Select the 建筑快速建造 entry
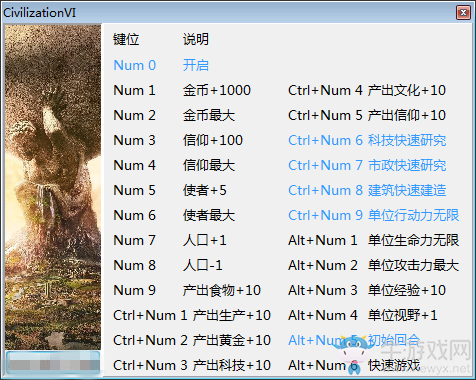This screenshot has width=476, height=380. (407, 190)
